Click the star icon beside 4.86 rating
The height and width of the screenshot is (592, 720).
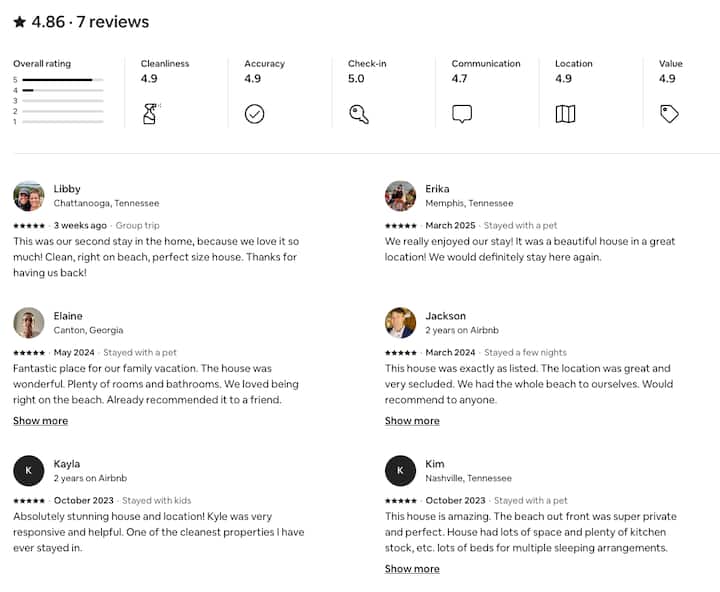tap(20, 22)
